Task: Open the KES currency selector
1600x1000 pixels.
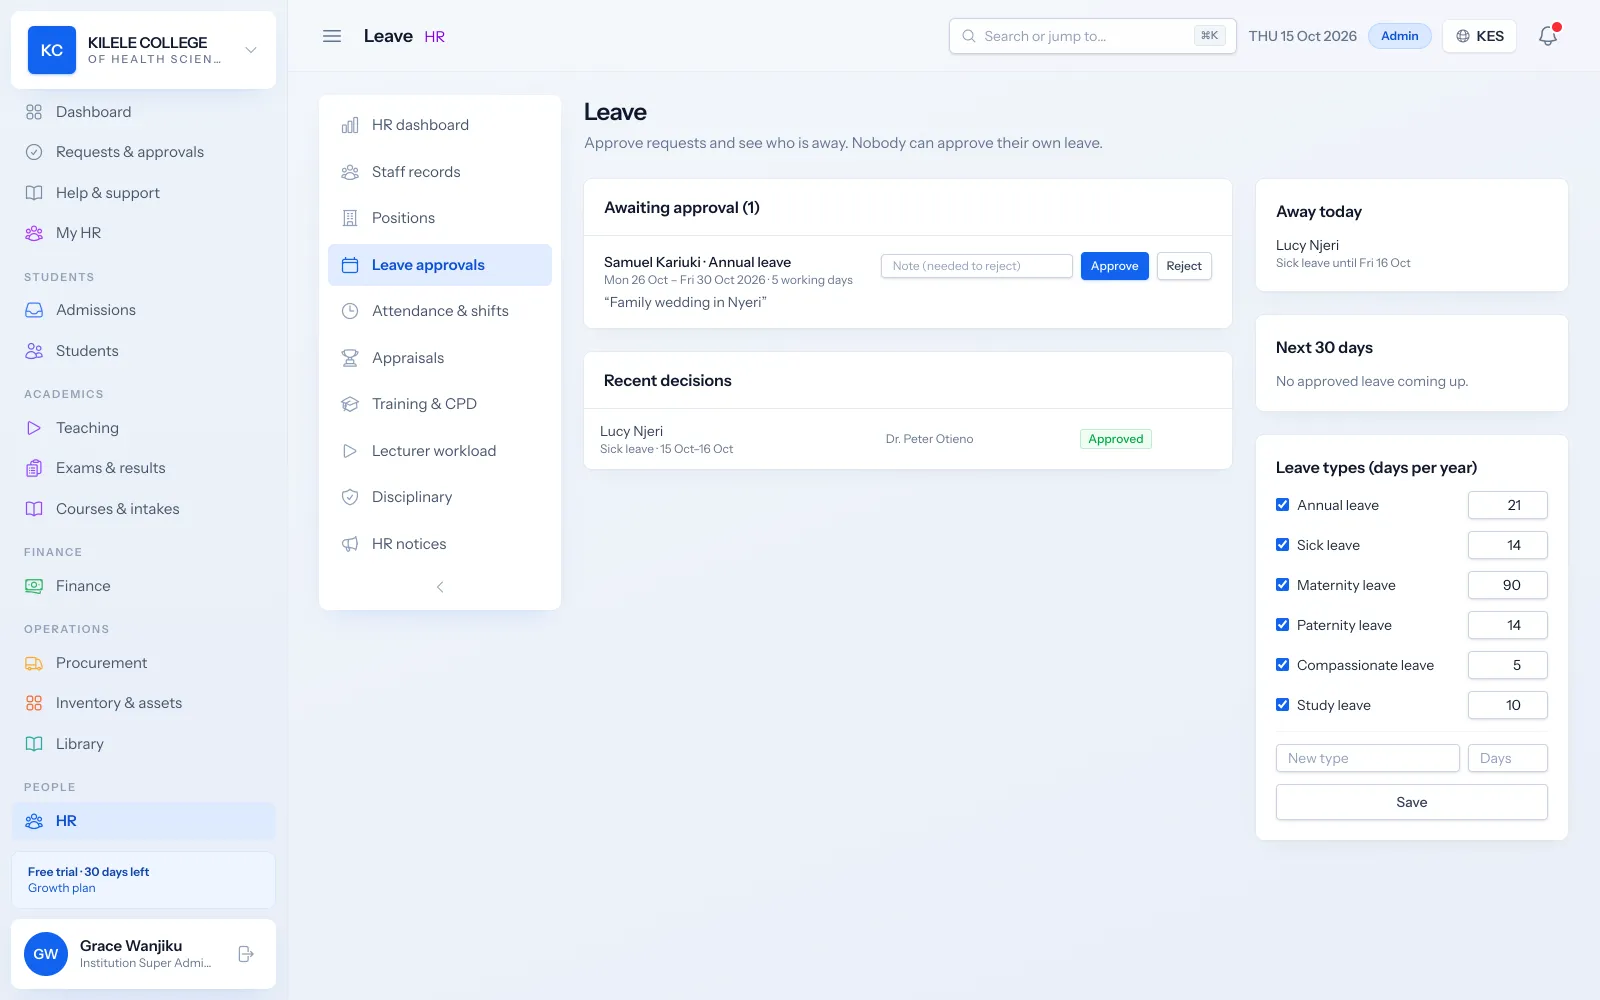Action: (x=1479, y=36)
